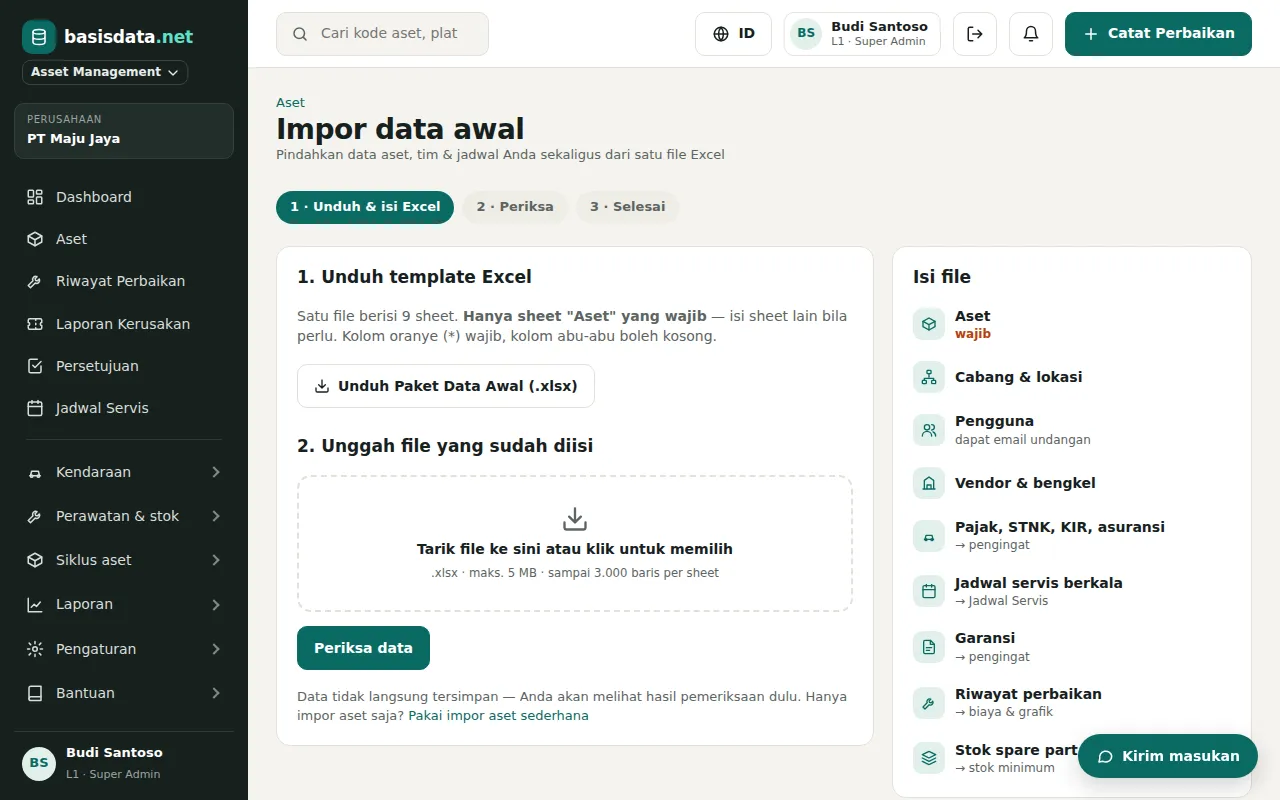Open Laporan Kerusakan in the sidebar
1280x800 pixels.
tap(124, 324)
